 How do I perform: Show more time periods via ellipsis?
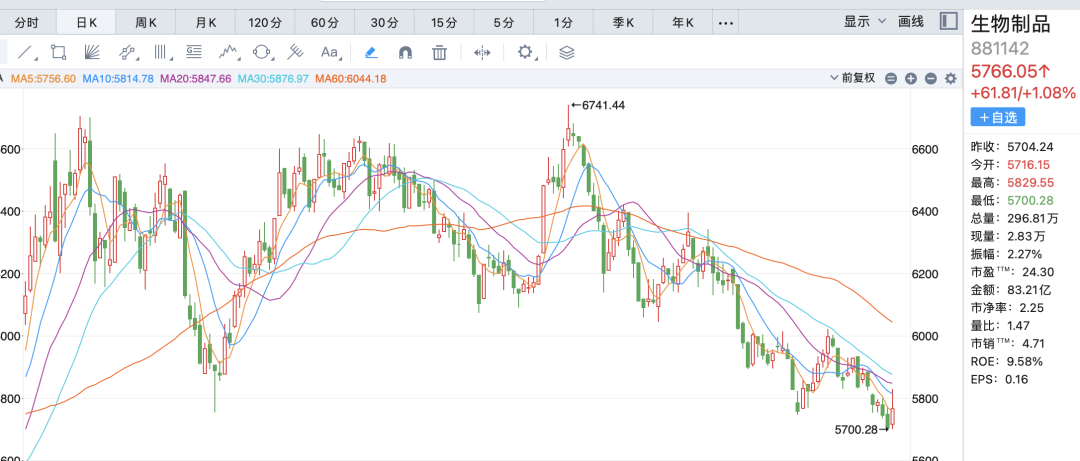click(727, 21)
